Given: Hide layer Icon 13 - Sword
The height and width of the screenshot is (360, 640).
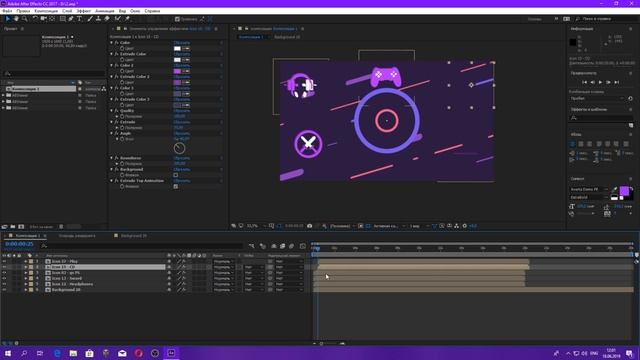Looking at the screenshot, I should 4,278.
